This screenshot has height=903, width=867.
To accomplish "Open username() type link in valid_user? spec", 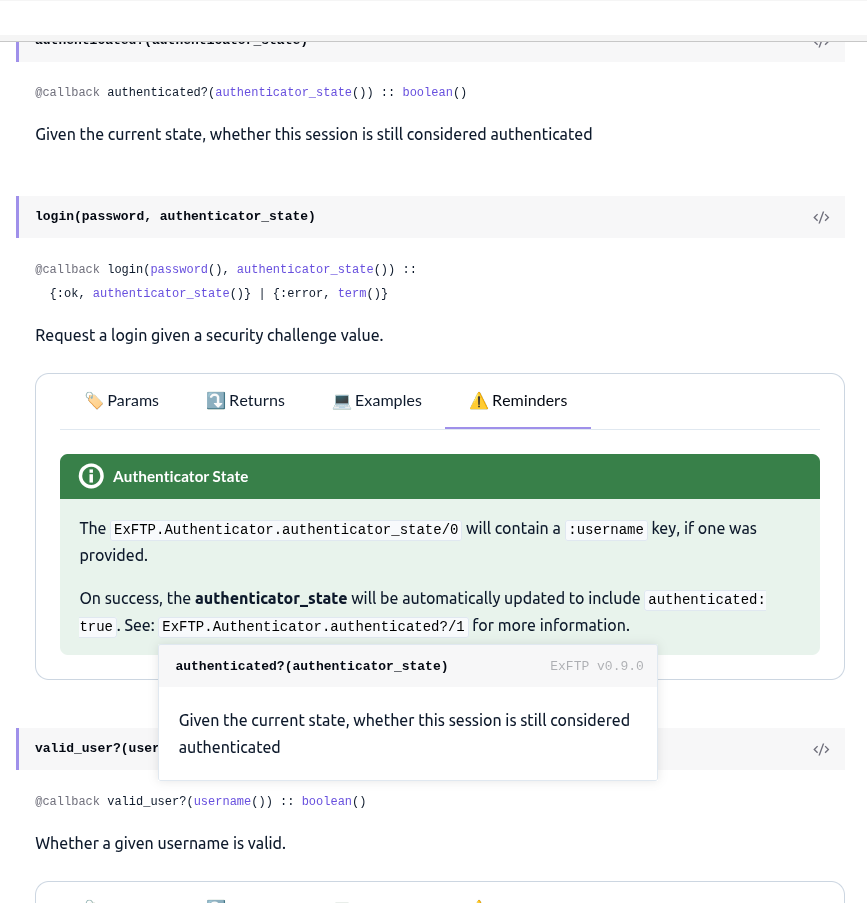I will point(222,801).
